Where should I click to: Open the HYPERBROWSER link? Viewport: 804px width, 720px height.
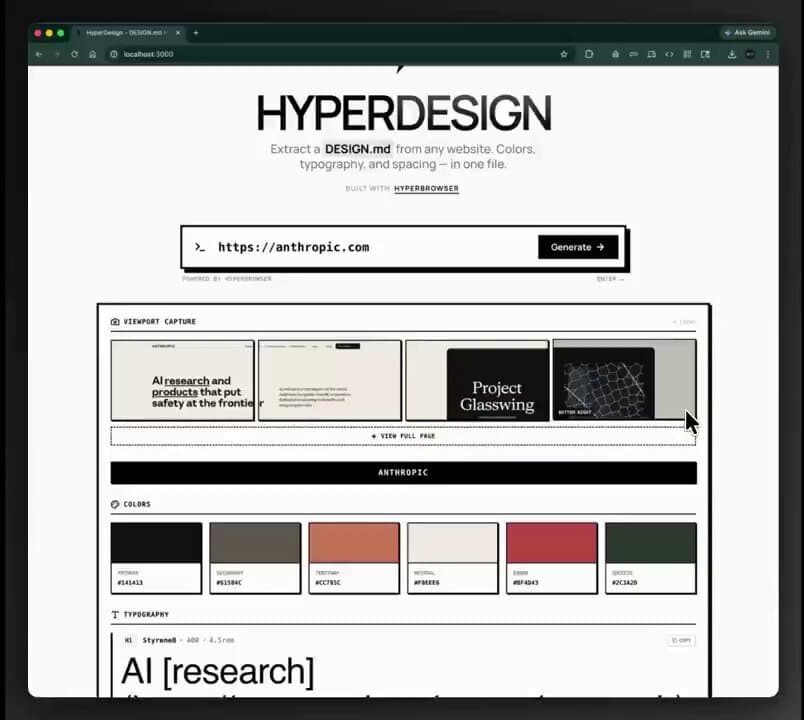[x=426, y=188]
